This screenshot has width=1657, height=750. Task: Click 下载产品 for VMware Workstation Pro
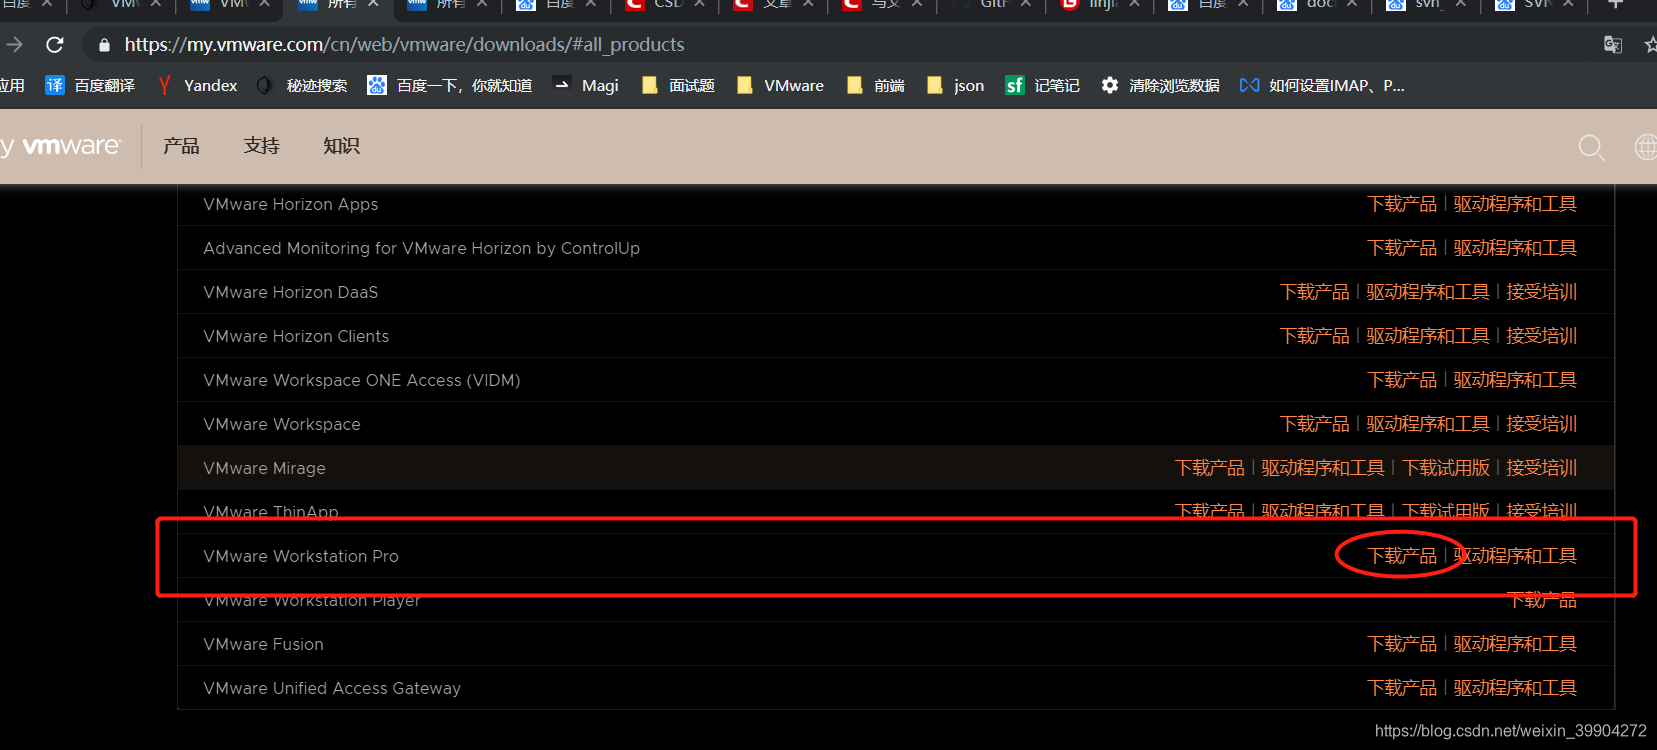pos(1402,556)
